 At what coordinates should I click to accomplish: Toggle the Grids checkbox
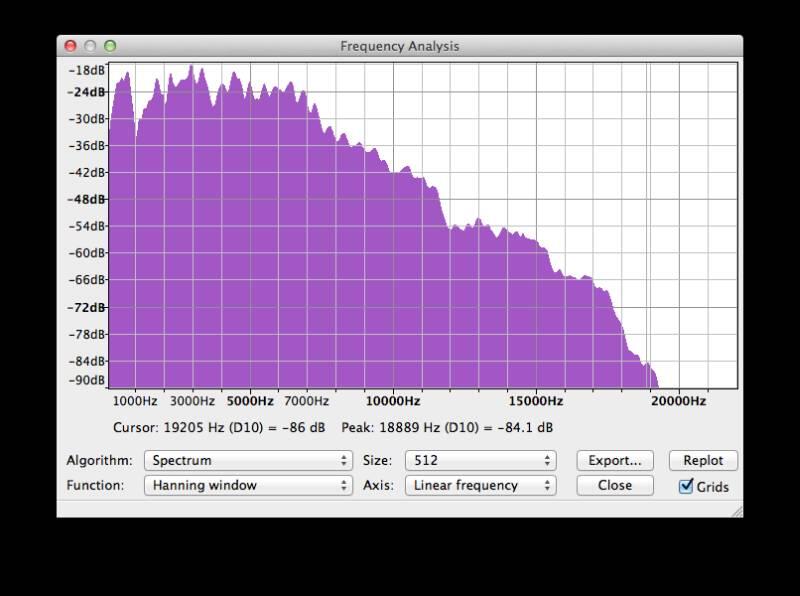[686, 487]
